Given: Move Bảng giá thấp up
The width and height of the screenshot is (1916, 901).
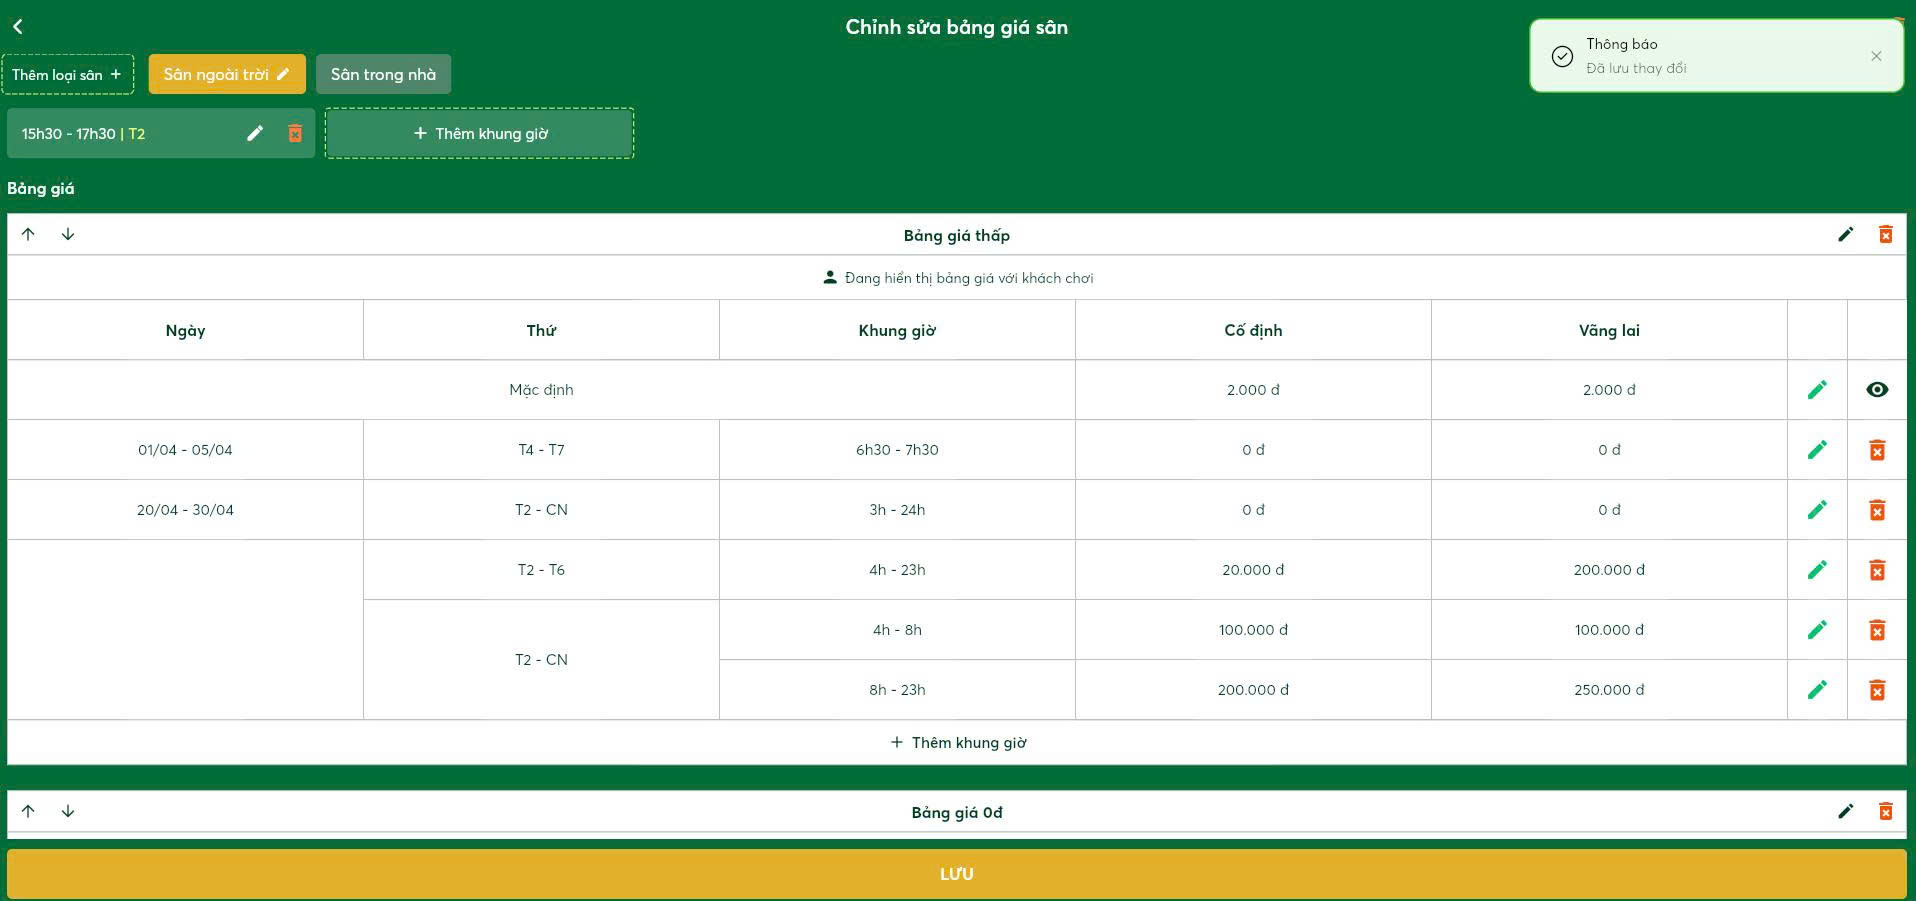Looking at the screenshot, I should click(28, 234).
